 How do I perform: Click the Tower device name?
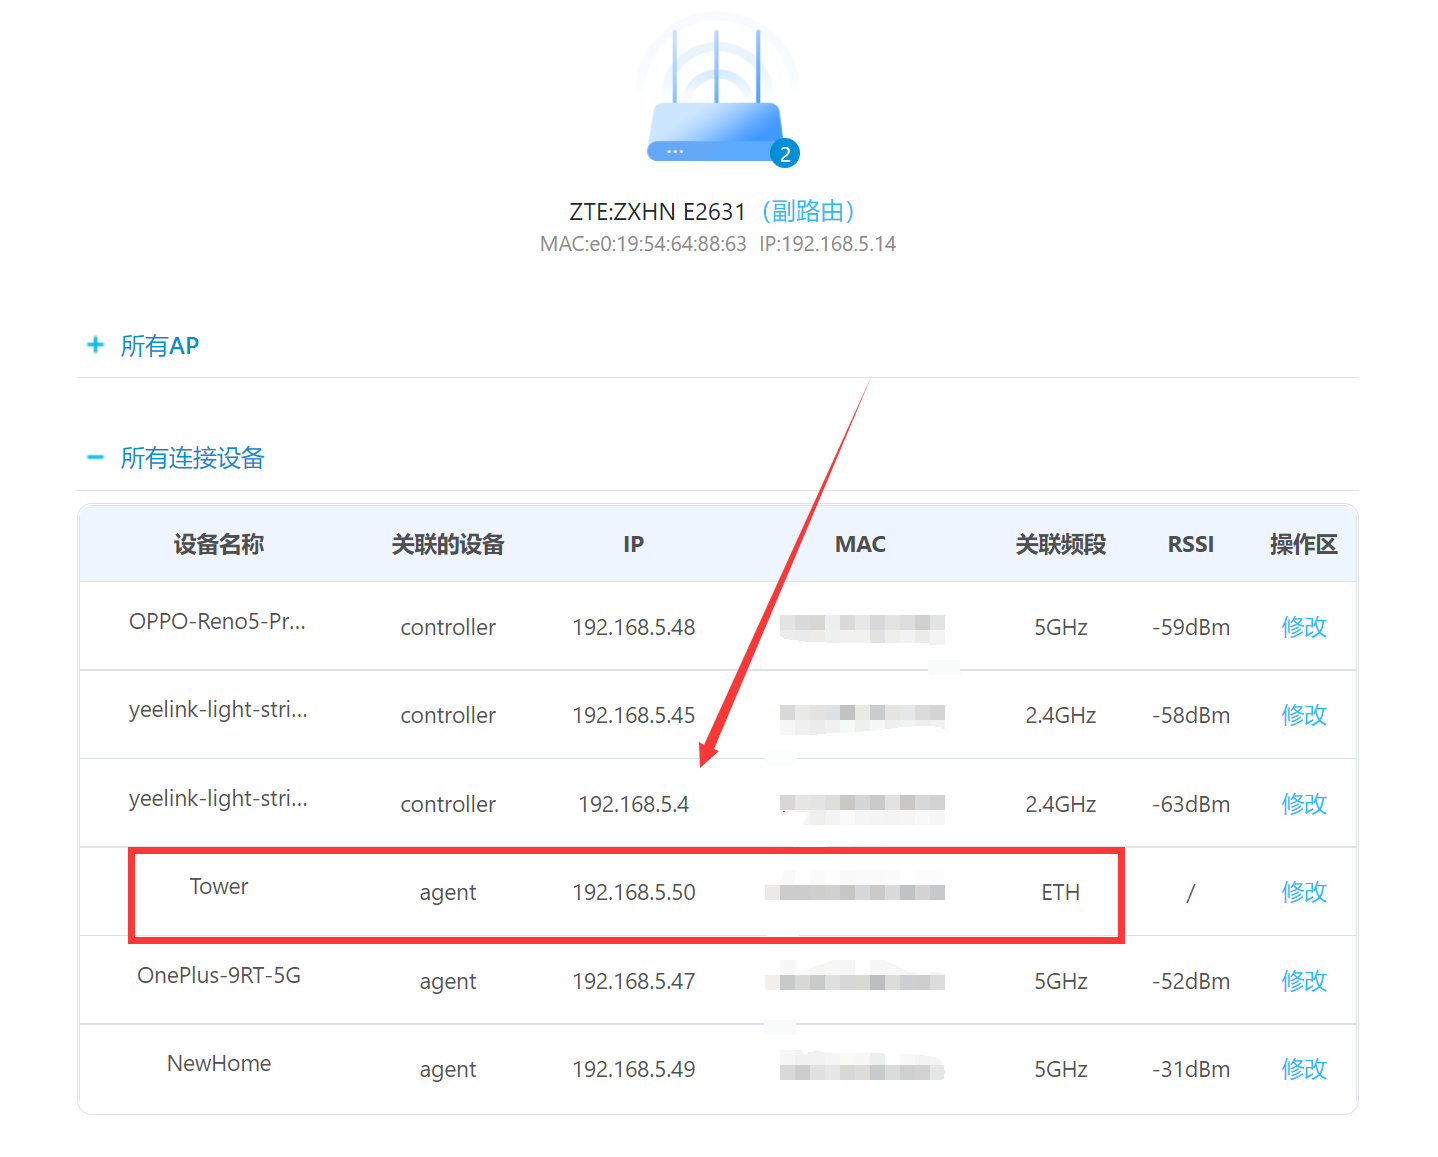[219, 886]
